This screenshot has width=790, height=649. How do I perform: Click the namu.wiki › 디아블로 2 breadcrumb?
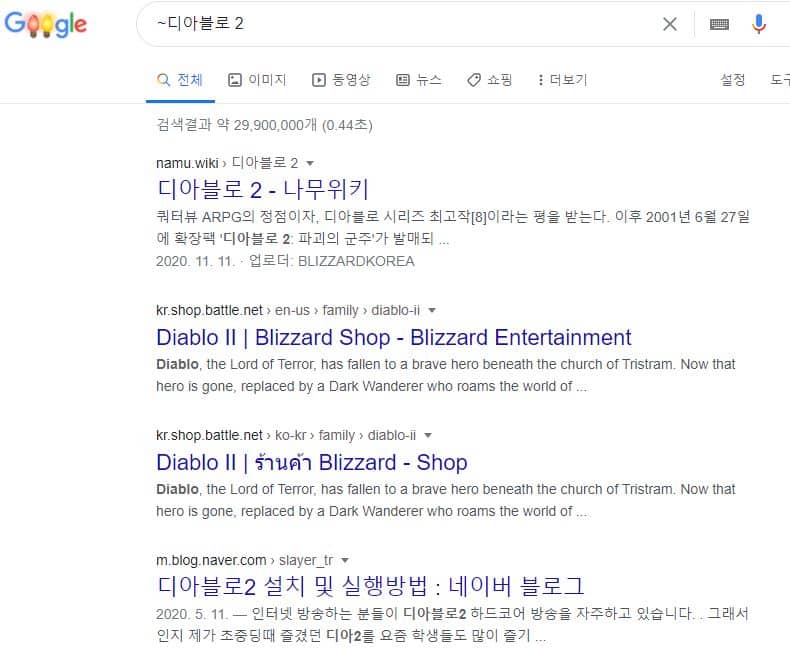pyautogui.click(x=227, y=163)
